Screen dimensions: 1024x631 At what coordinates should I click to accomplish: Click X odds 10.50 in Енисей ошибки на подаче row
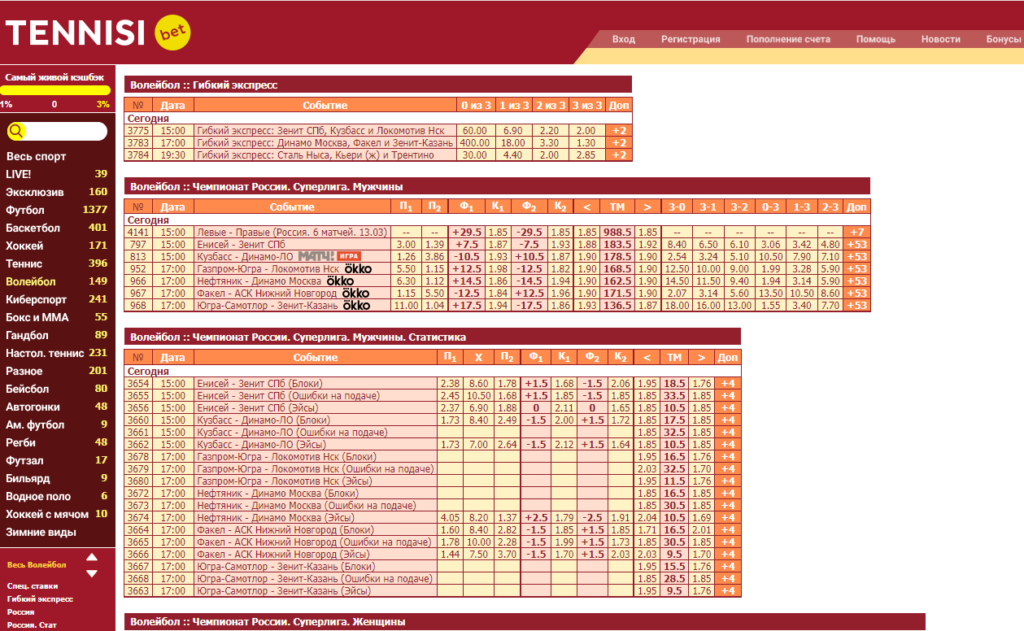point(478,396)
